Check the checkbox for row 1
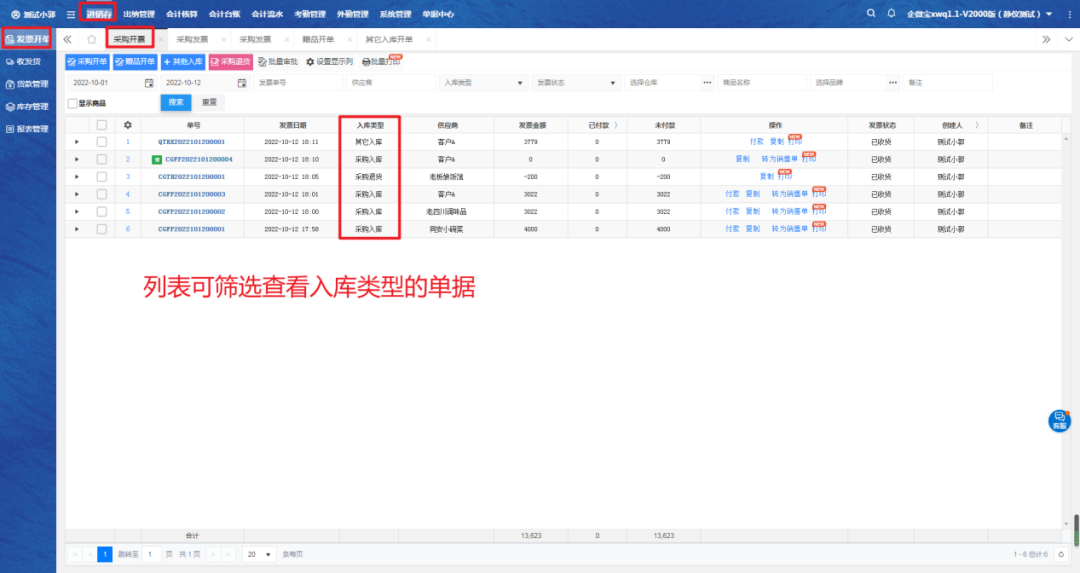Viewport: 1080px width, 573px height. pyautogui.click(x=101, y=142)
